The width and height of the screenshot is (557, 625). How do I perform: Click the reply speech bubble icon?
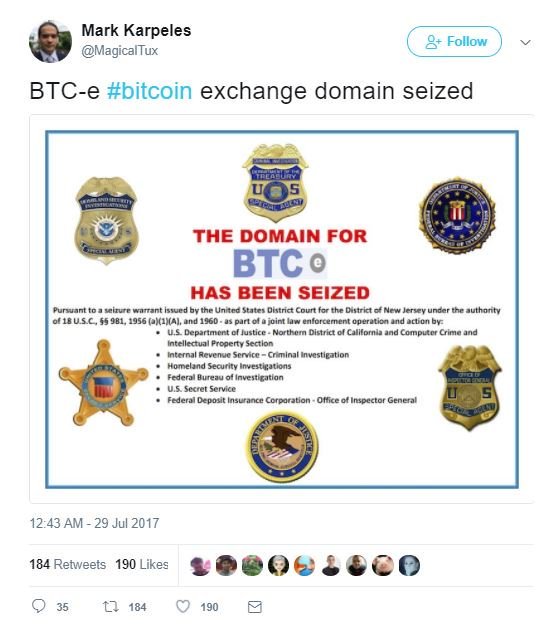tap(39, 606)
